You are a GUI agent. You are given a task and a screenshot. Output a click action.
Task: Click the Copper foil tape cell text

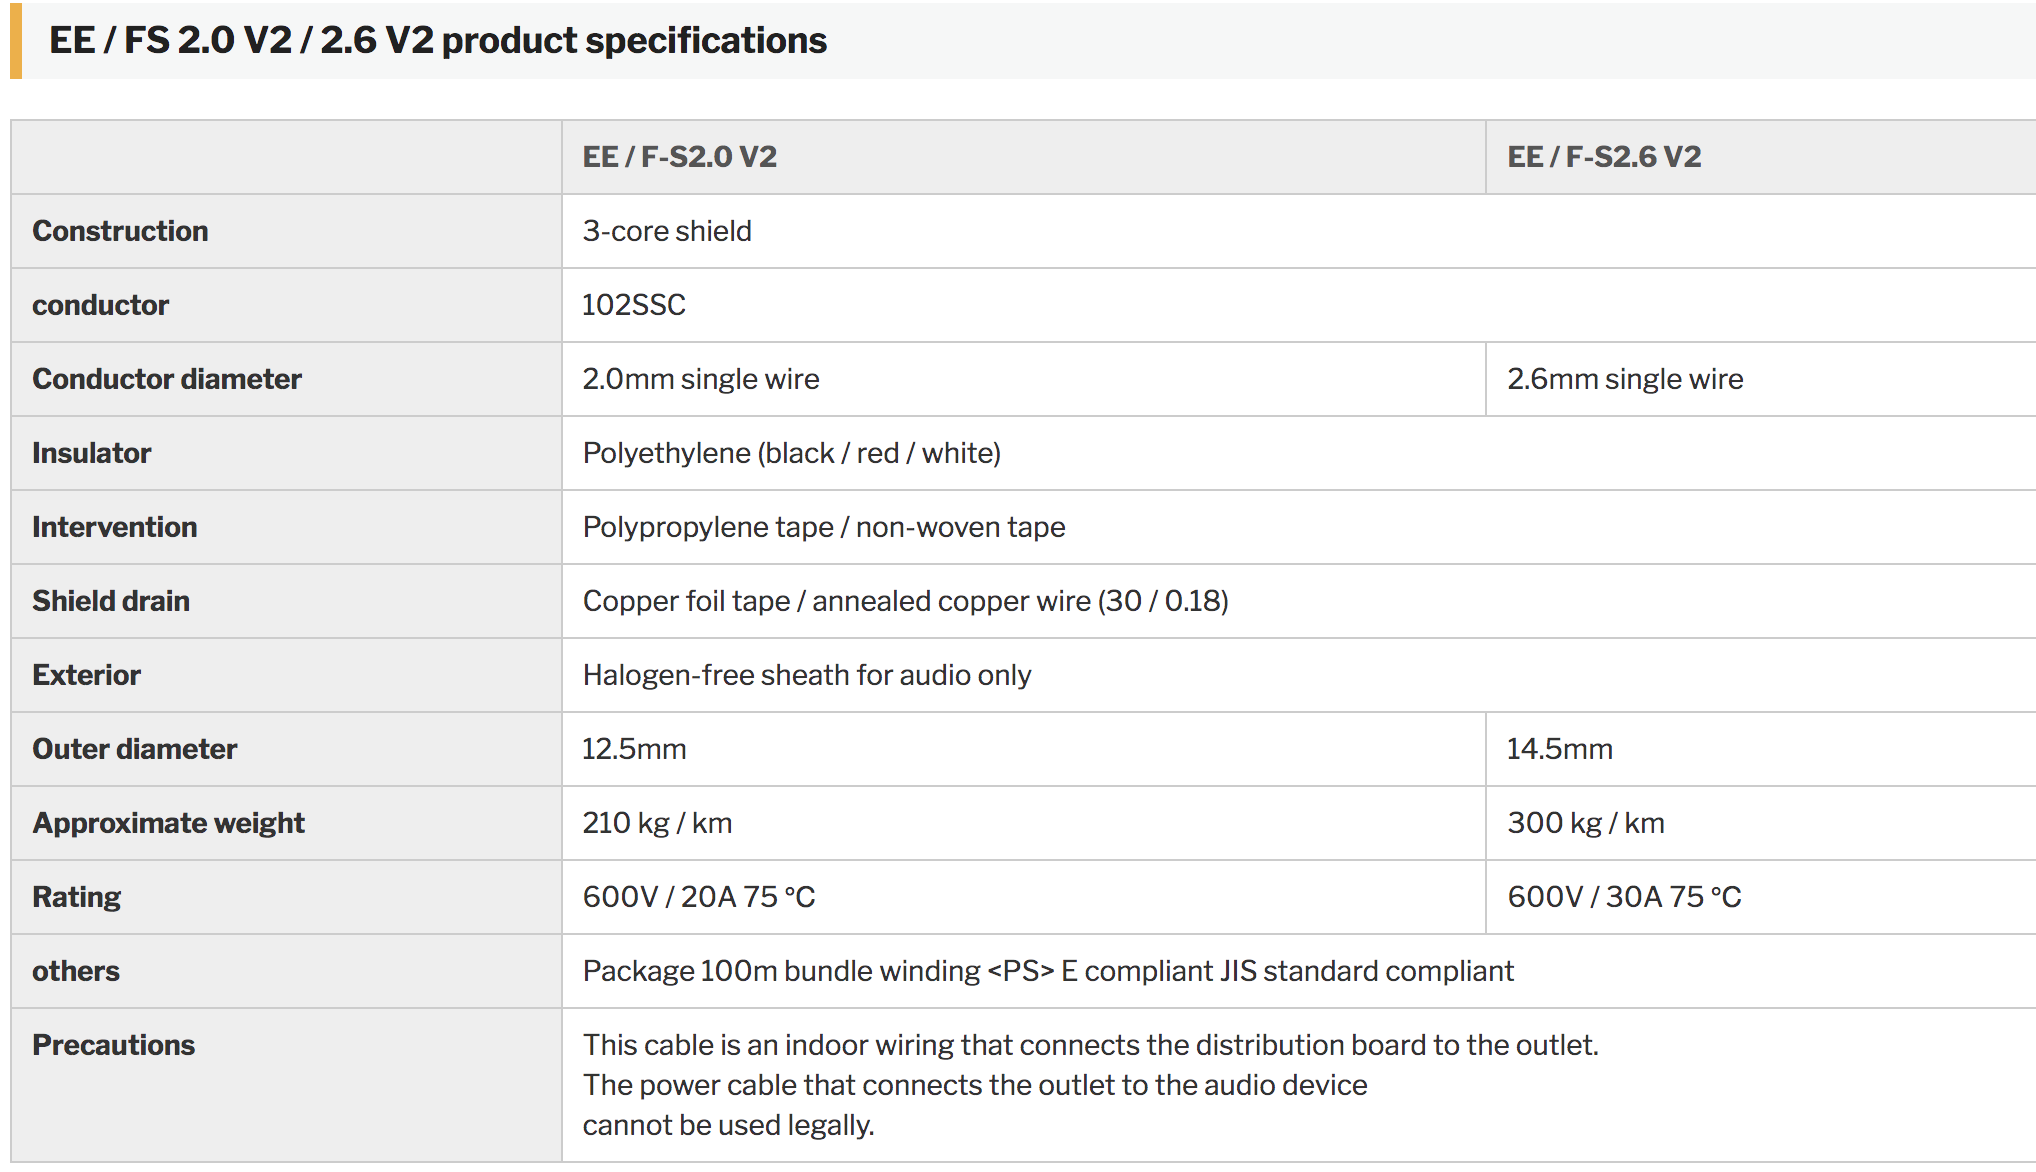906,601
